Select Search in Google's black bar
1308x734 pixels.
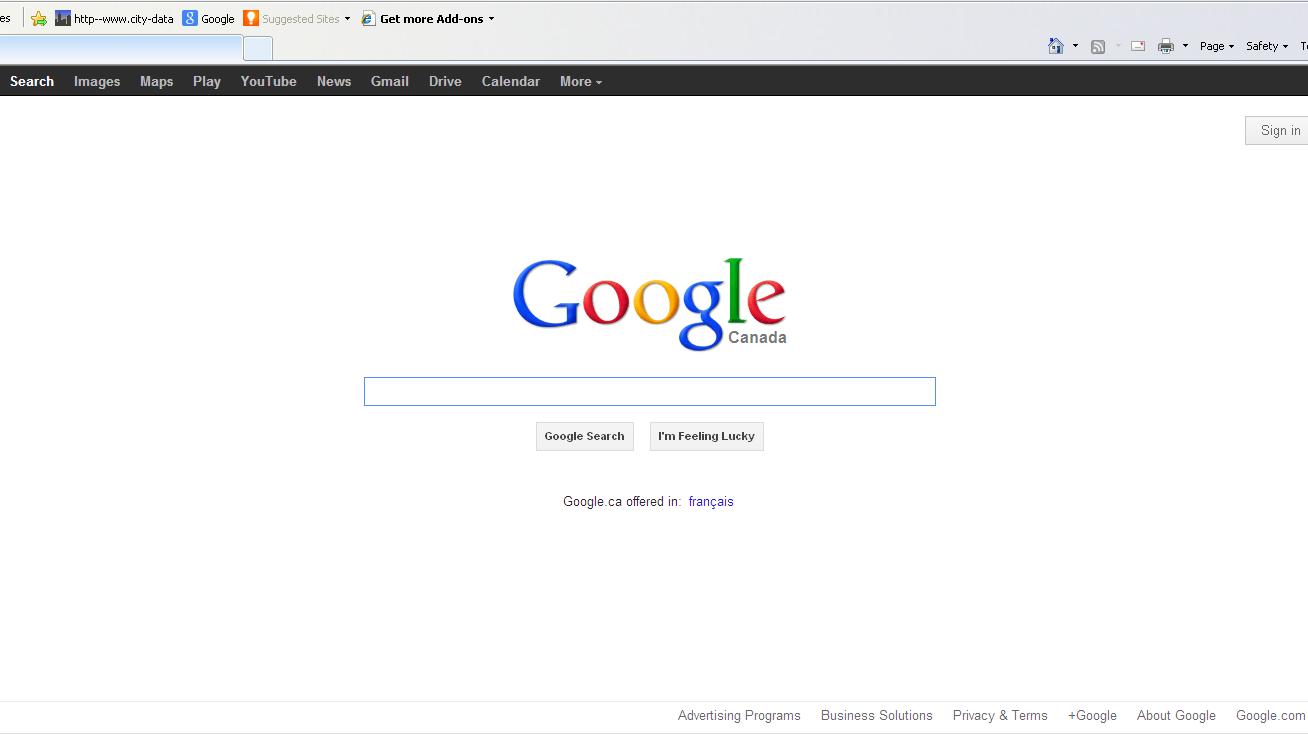coord(32,81)
